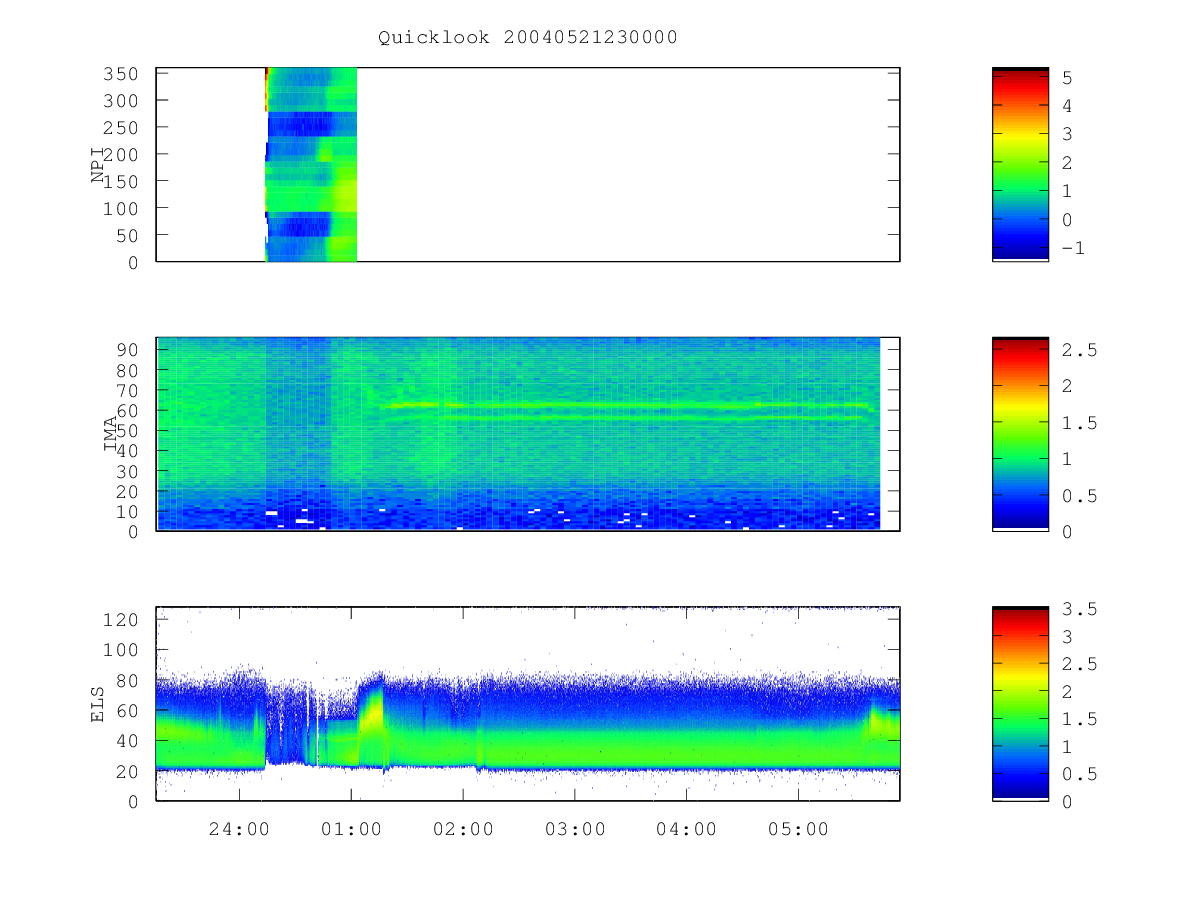Click the ELS y-axis label
The image size is (1200, 900).
click(x=98, y=704)
